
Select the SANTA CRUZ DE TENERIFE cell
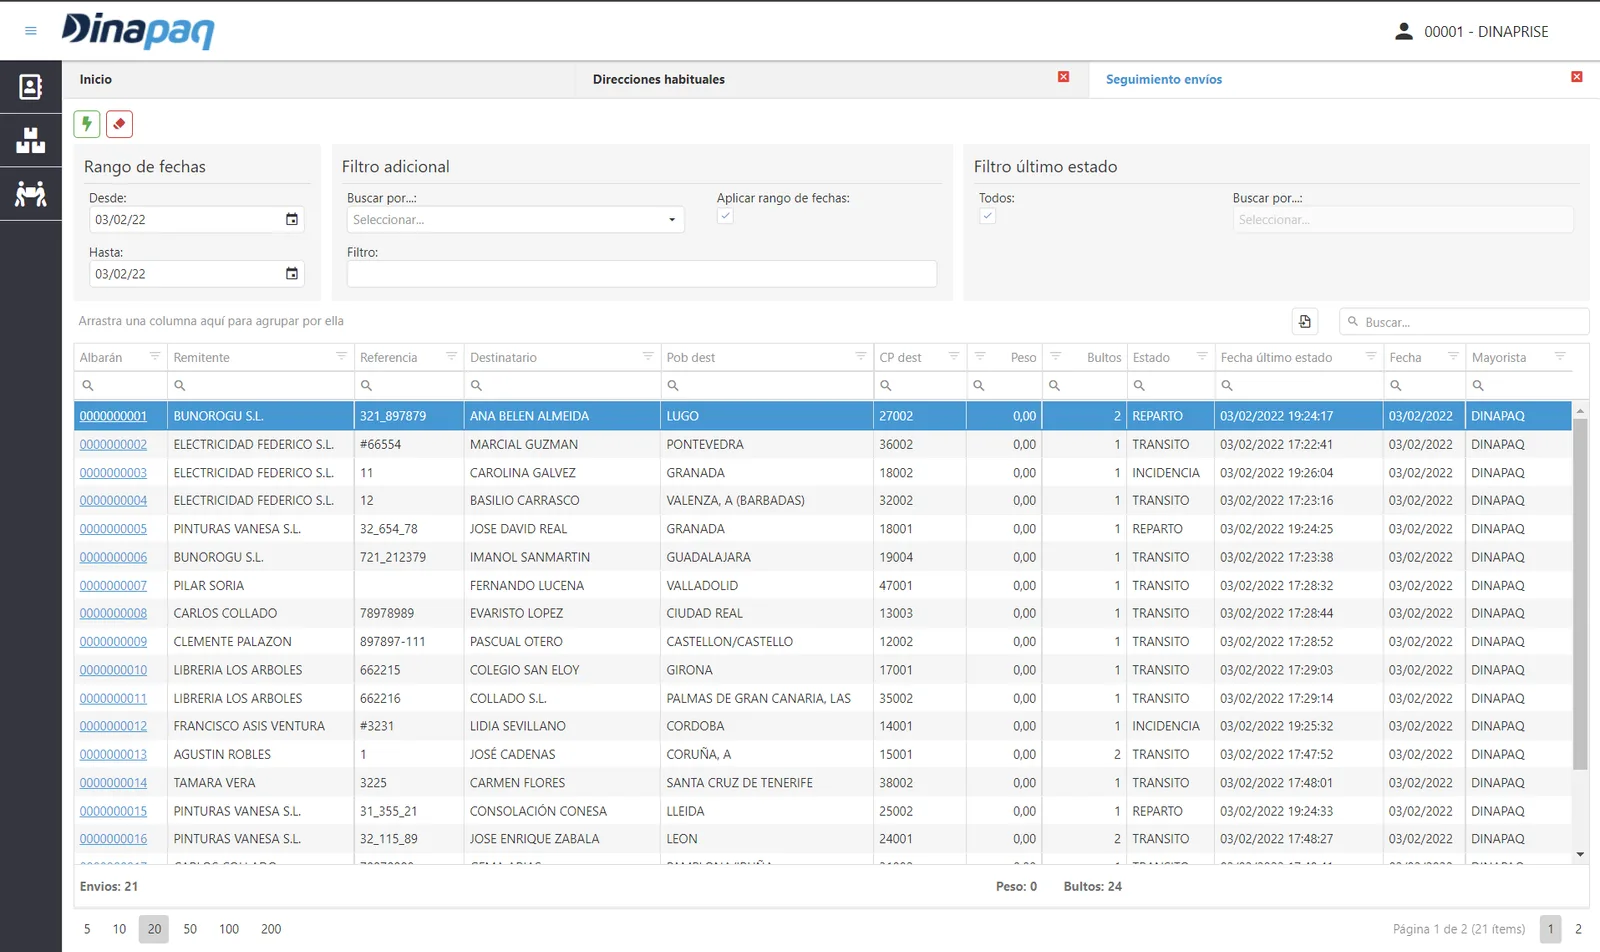coord(767,783)
